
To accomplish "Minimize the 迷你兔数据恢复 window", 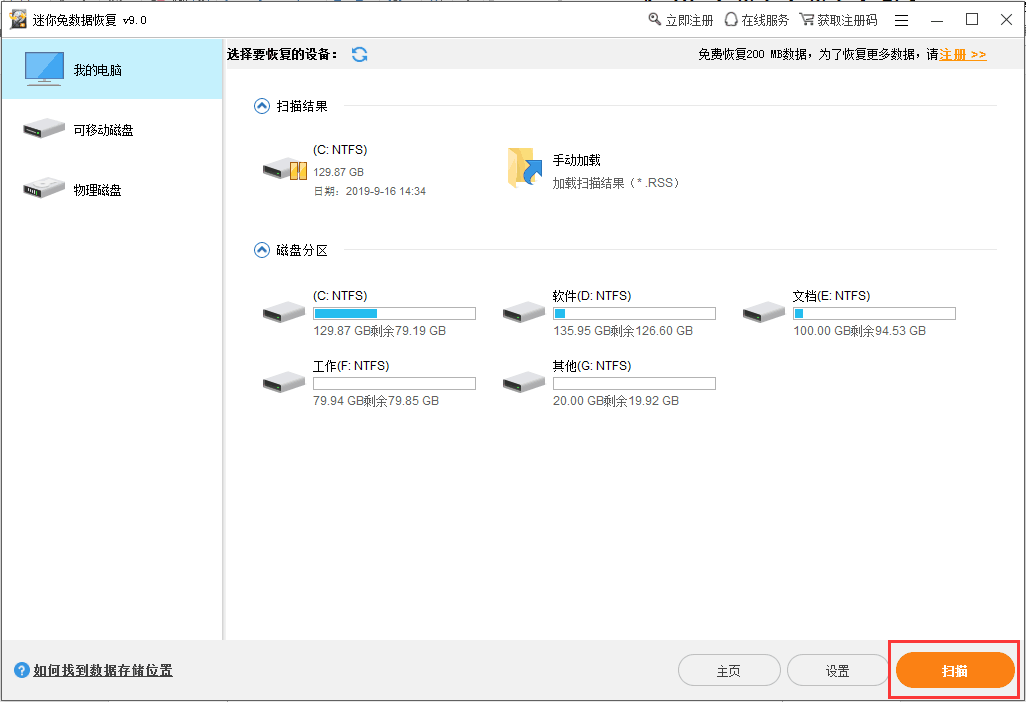I will tap(937, 20).
